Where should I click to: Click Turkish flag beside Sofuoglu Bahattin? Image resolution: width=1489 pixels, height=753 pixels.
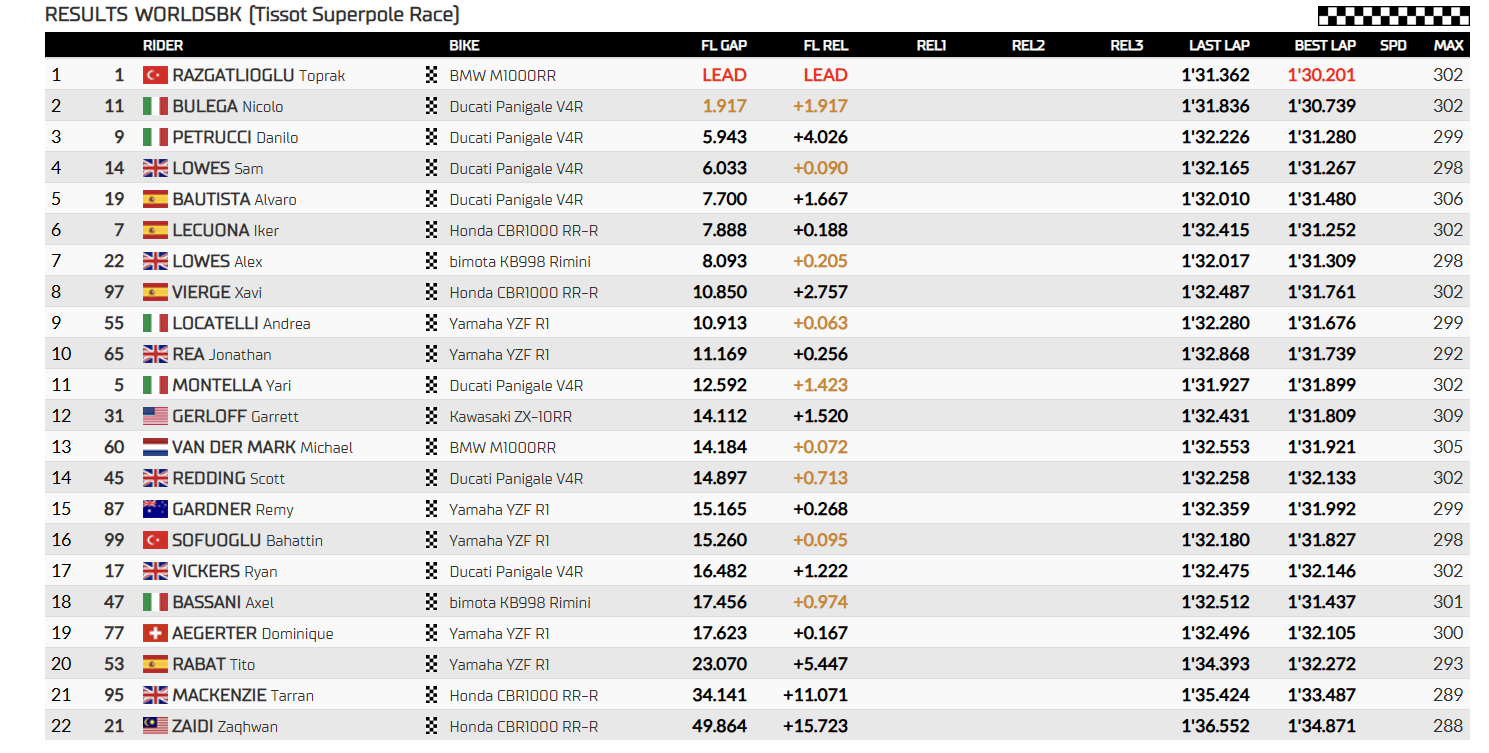tap(155, 540)
